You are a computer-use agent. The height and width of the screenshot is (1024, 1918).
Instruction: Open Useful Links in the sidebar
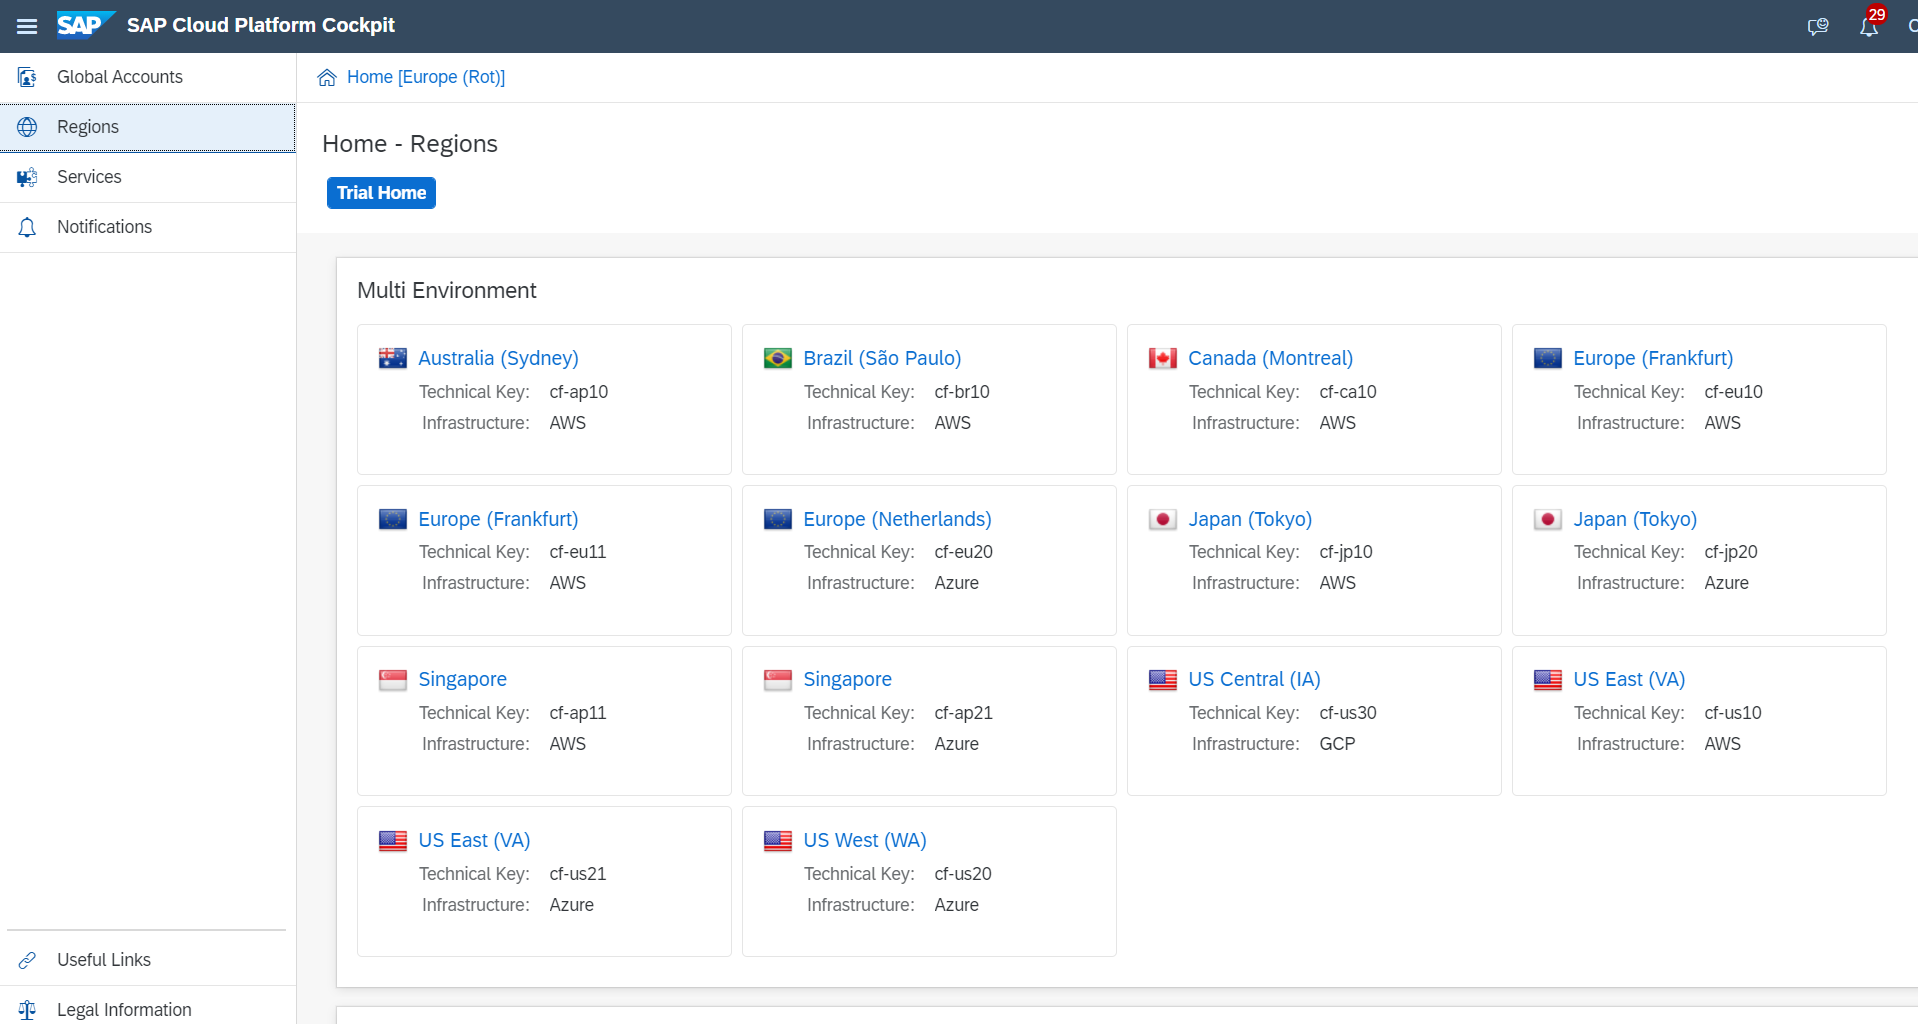click(x=148, y=960)
